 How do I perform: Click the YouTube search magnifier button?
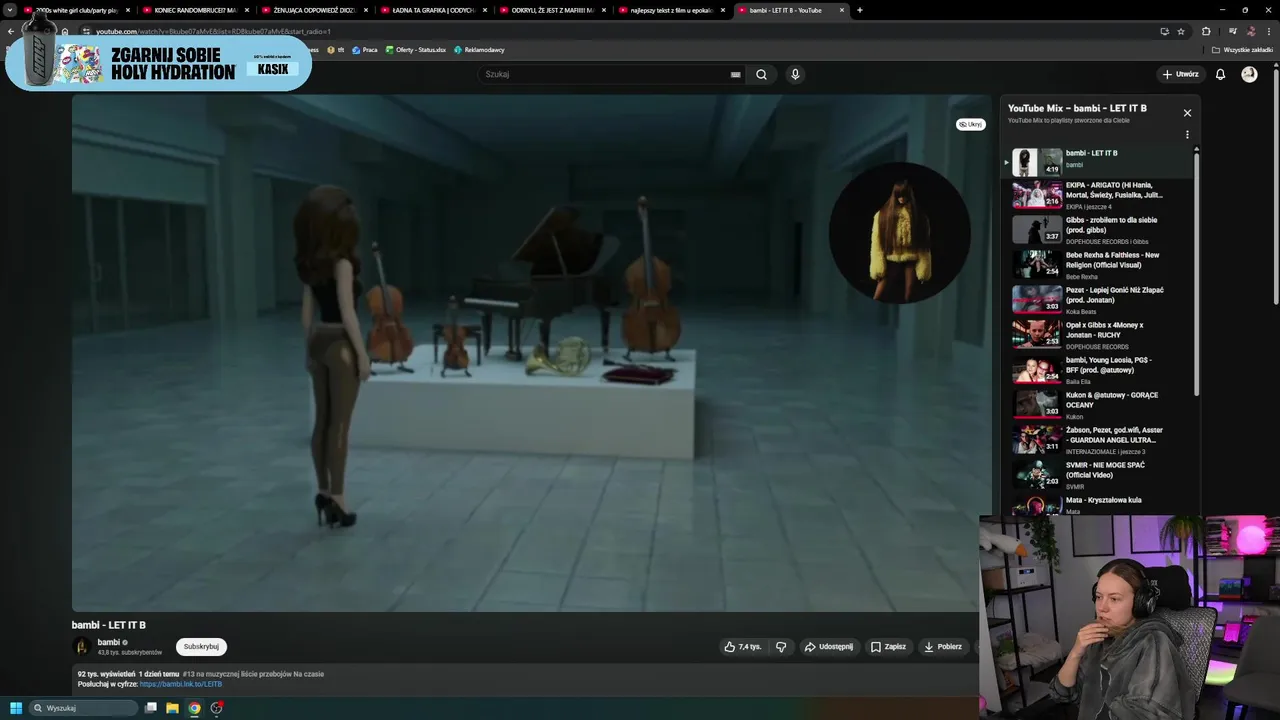click(x=761, y=74)
